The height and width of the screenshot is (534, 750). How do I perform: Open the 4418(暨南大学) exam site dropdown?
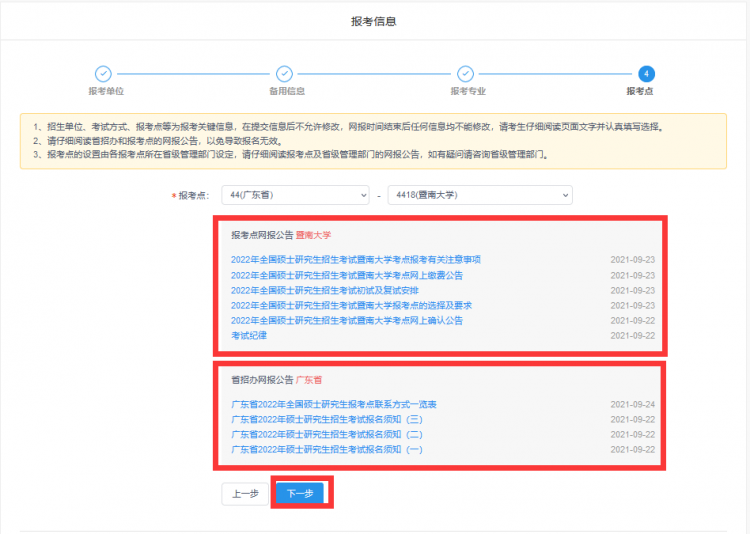[480, 195]
